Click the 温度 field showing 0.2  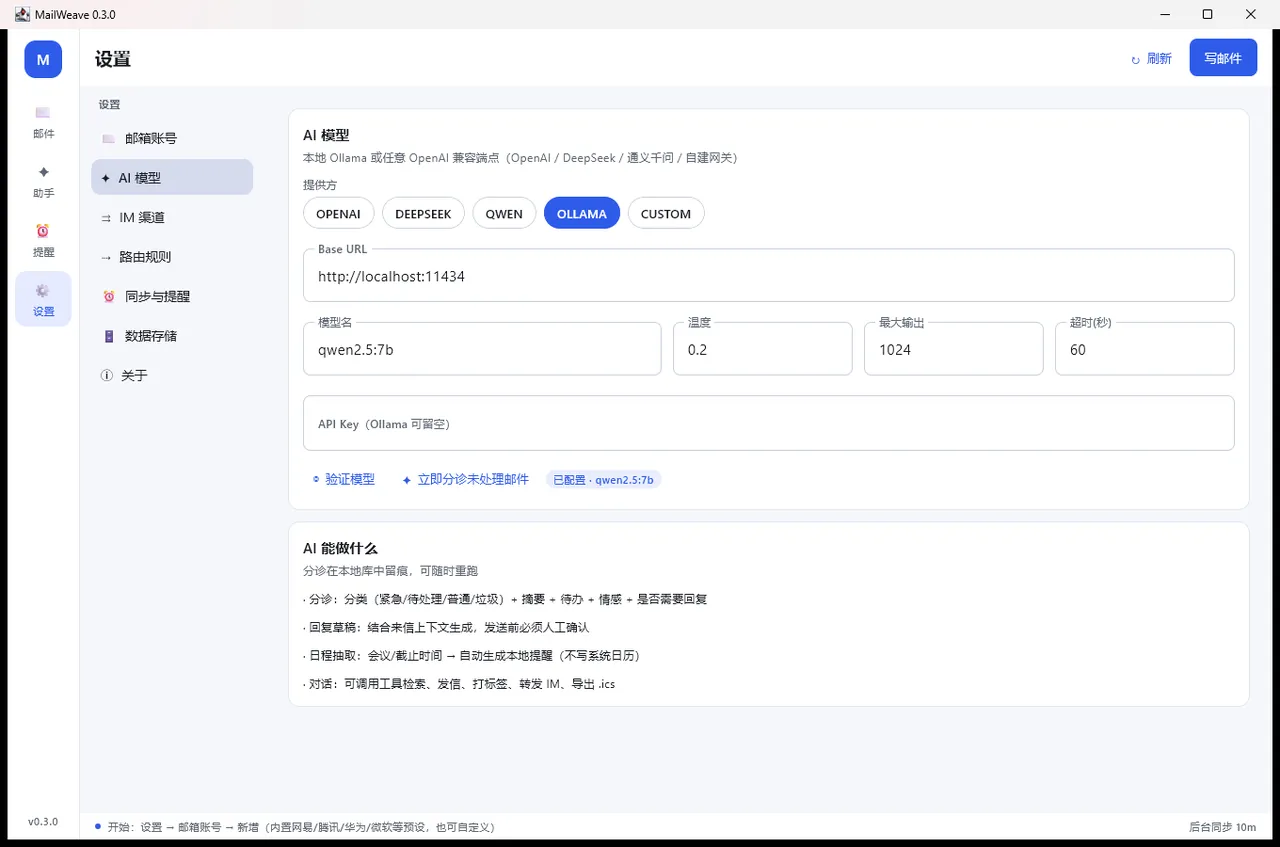click(x=762, y=349)
